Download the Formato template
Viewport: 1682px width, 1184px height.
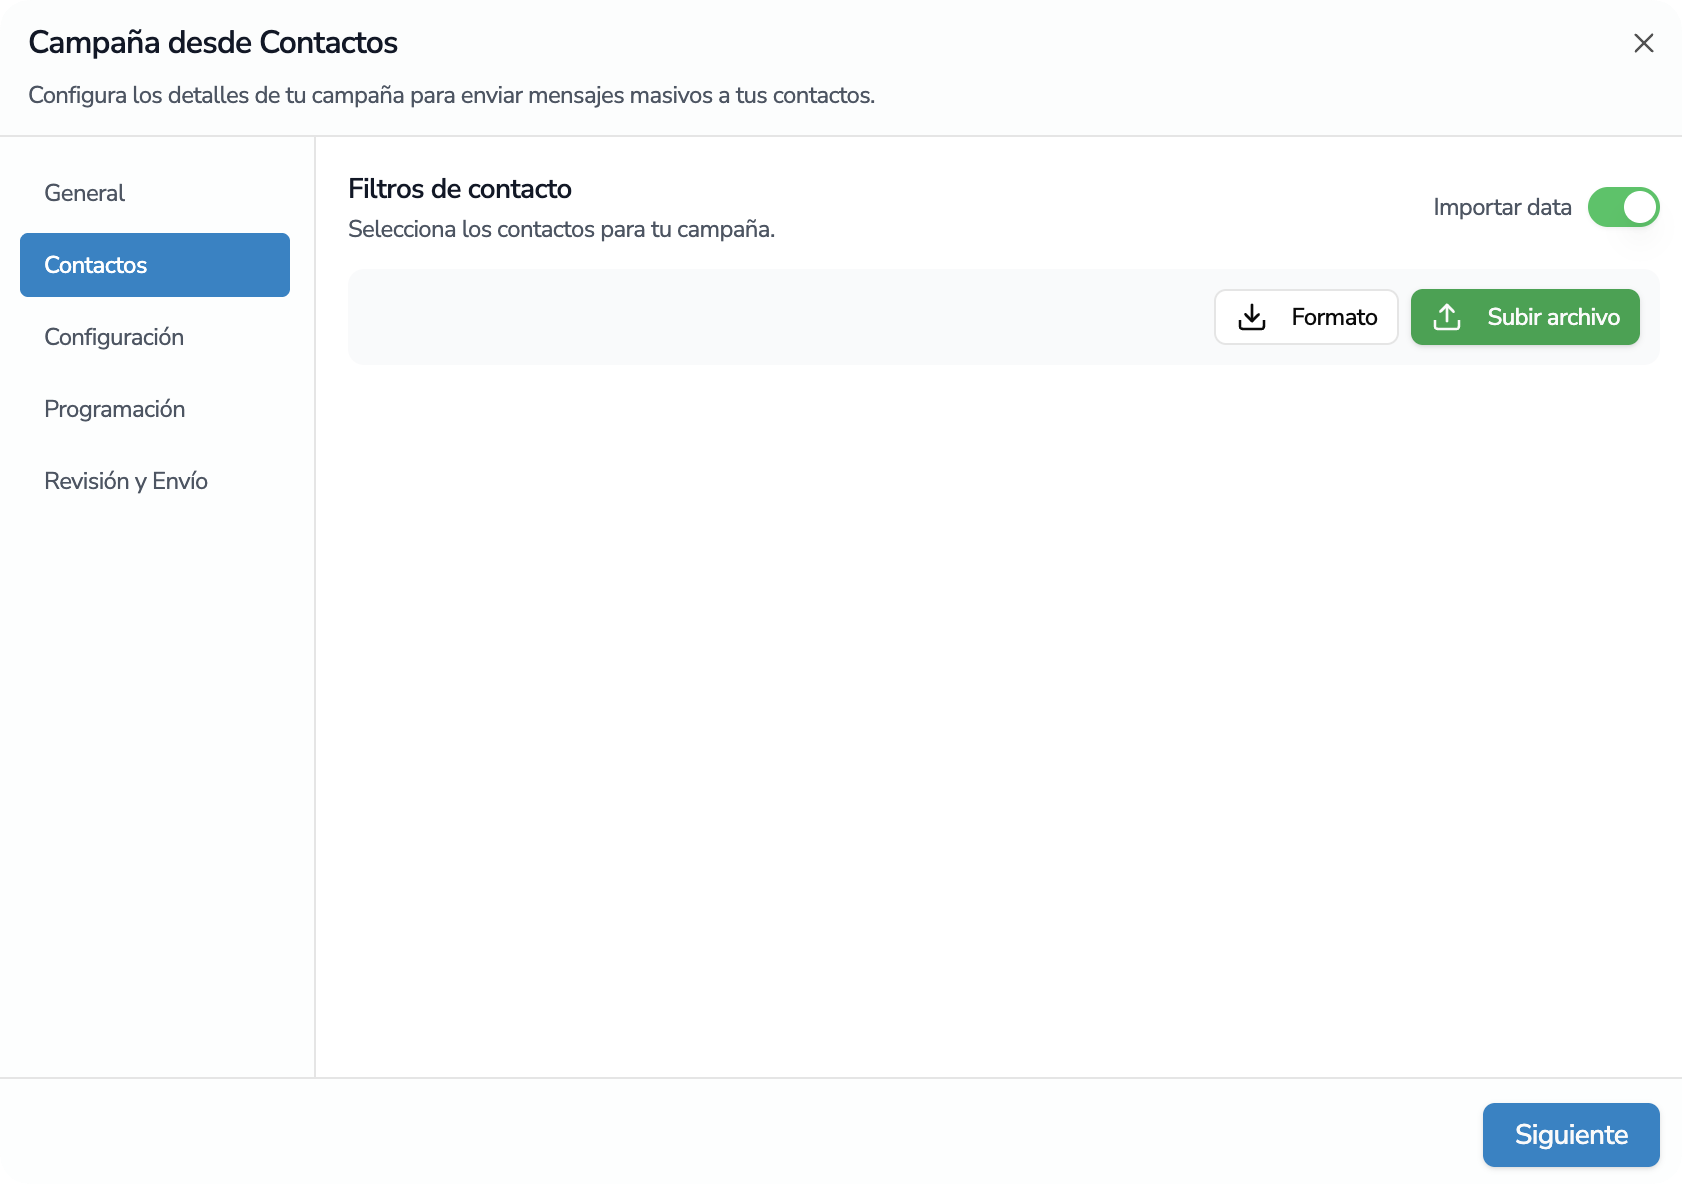click(1306, 317)
